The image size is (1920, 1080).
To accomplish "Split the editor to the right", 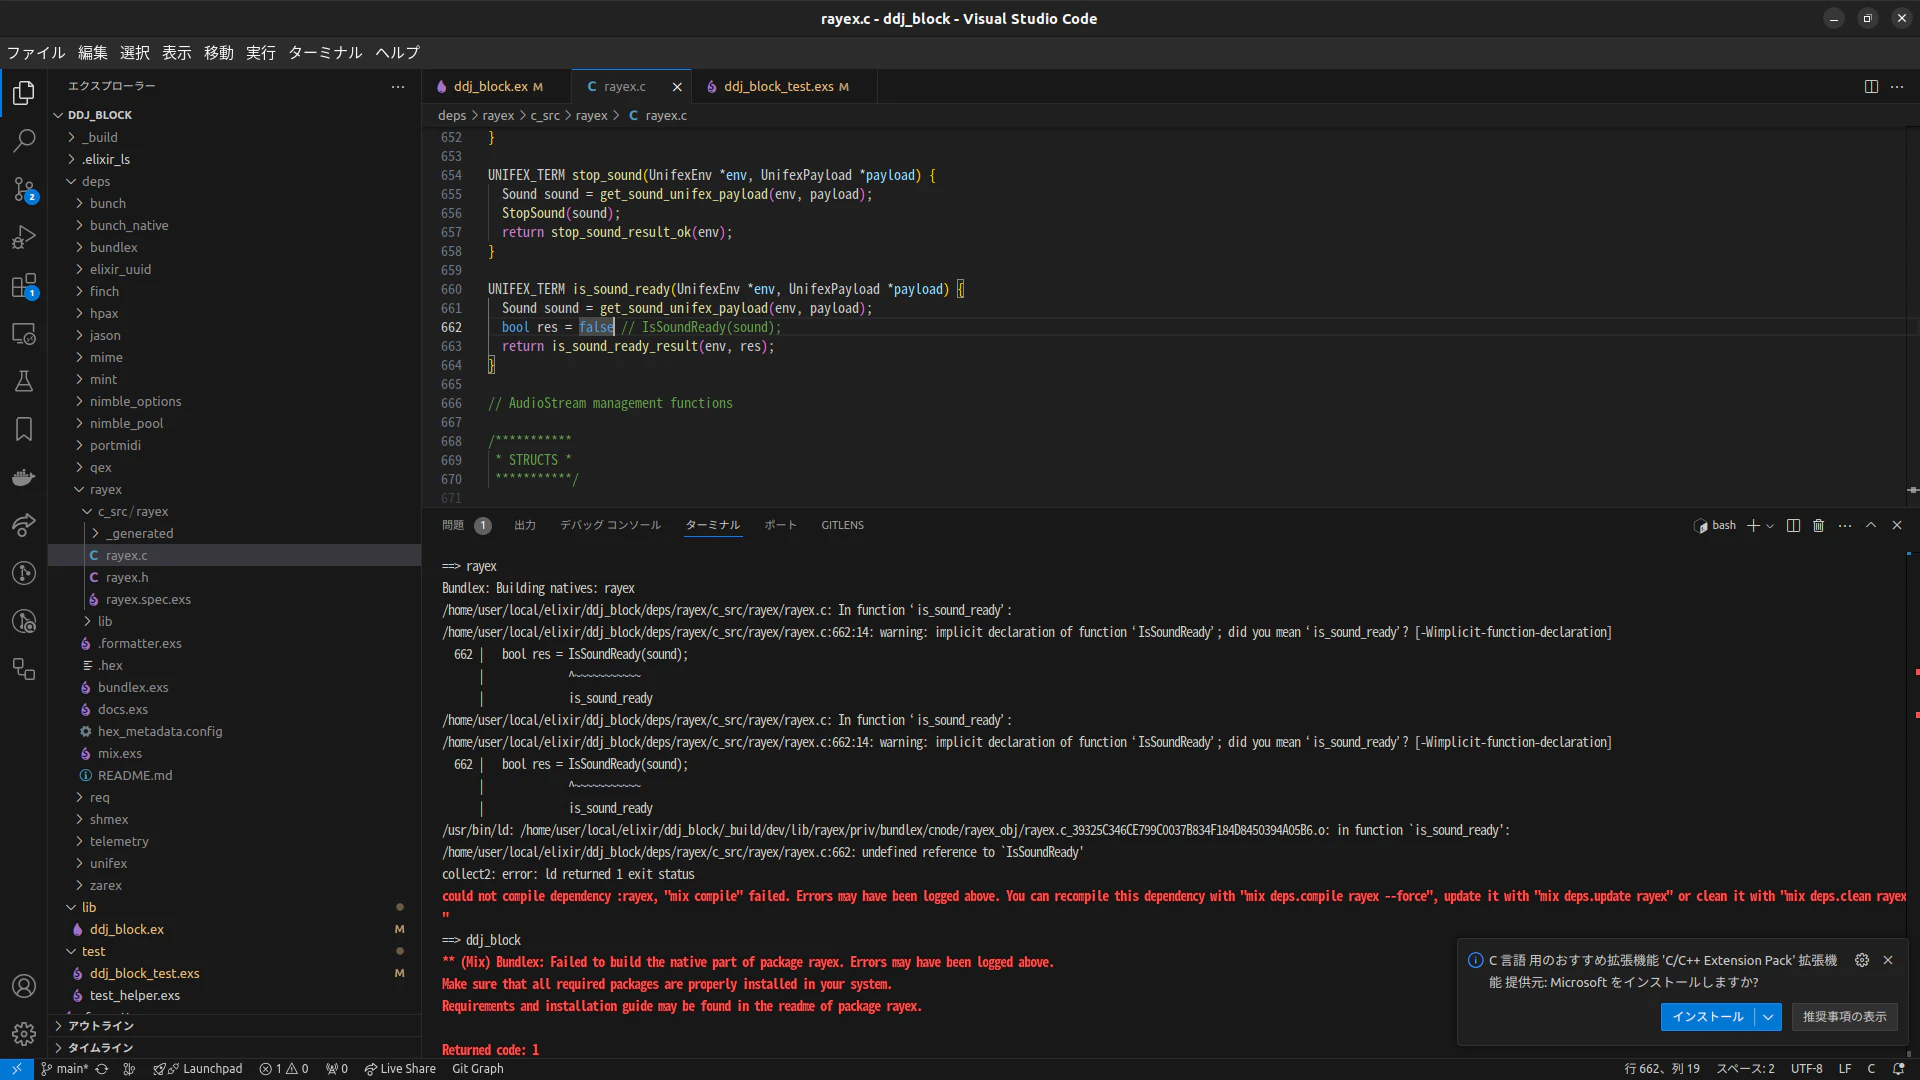I will tap(1871, 87).
